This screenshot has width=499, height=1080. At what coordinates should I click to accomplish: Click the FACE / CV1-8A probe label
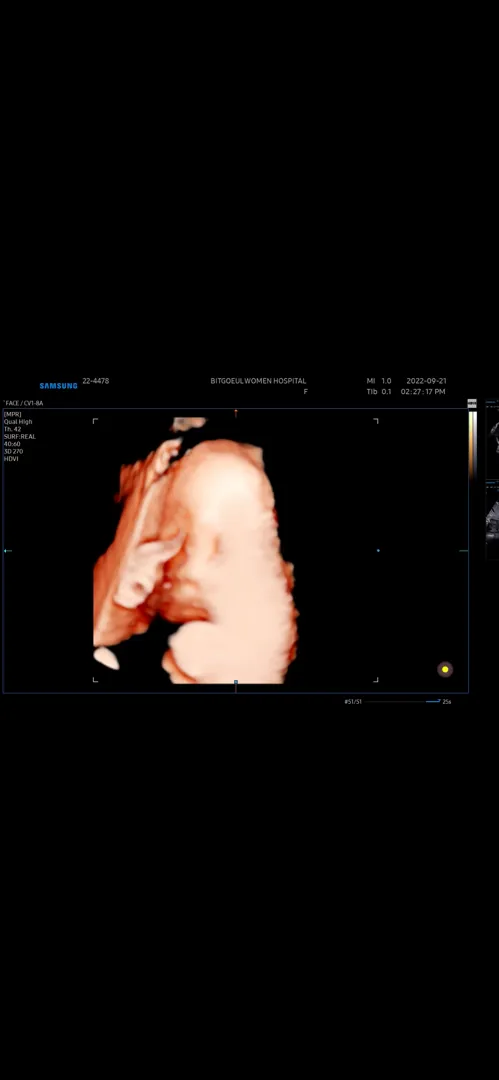point(24,403)
